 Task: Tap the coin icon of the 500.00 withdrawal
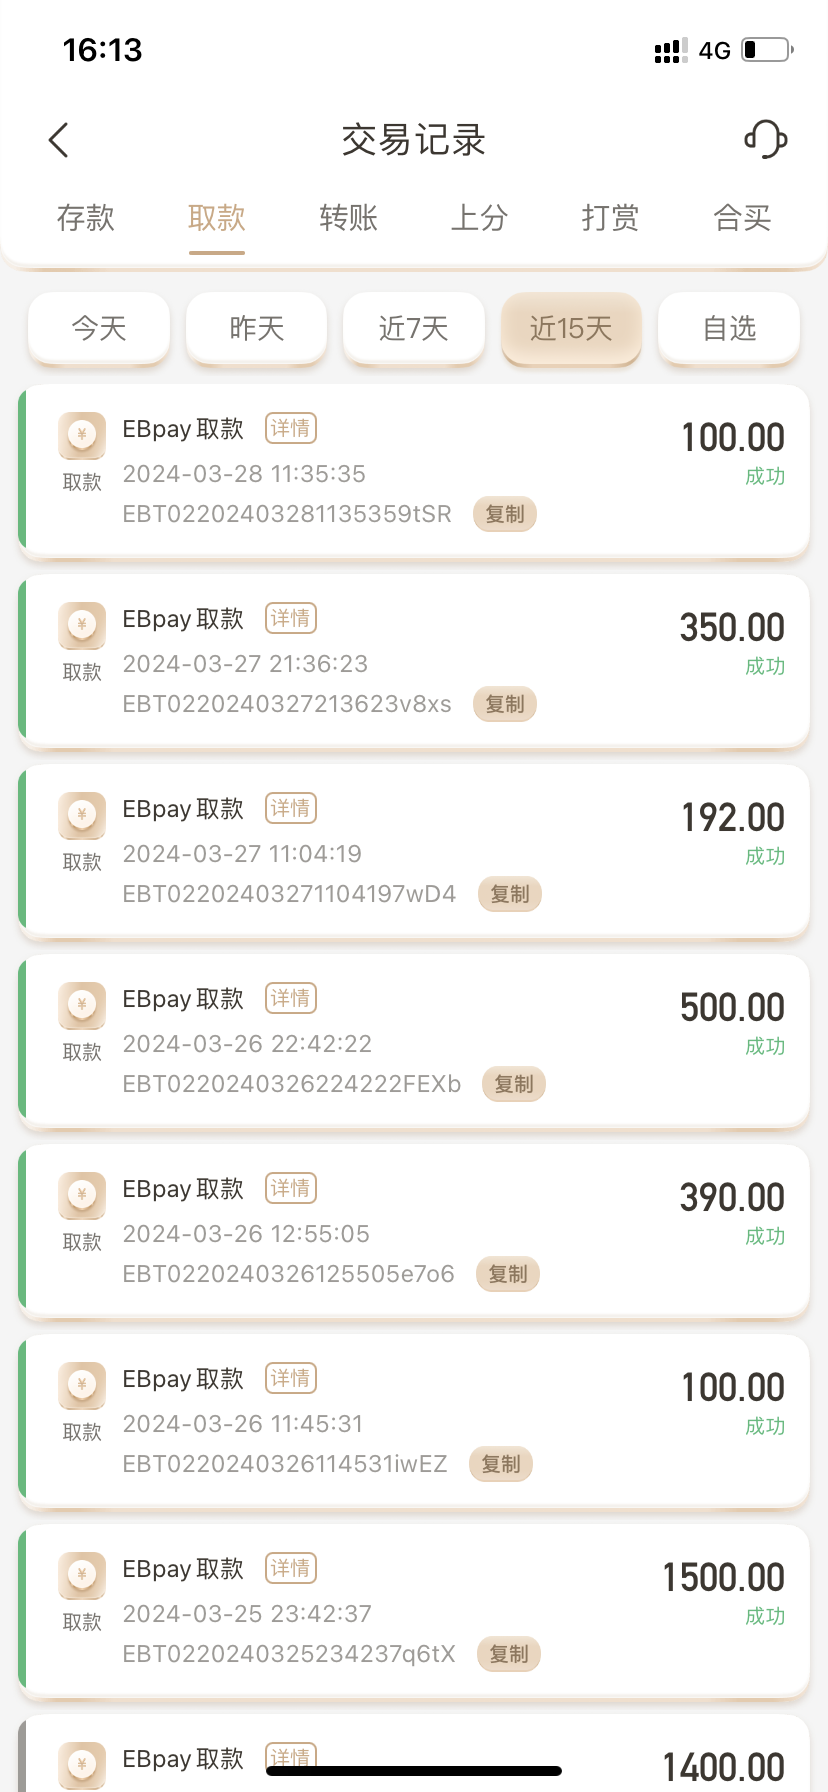click(82, 1005)
